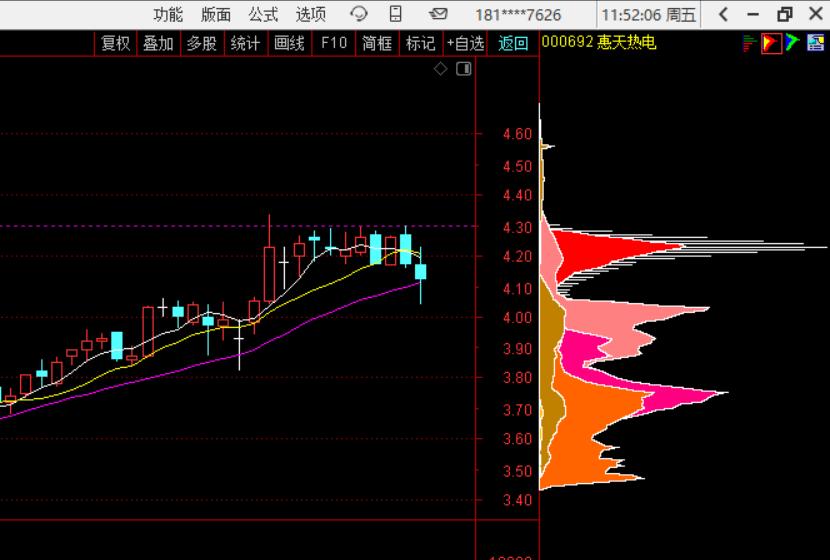Open the mail envelope icon
The width and height of the screenshot is (830, 560).
click(438, 14)
